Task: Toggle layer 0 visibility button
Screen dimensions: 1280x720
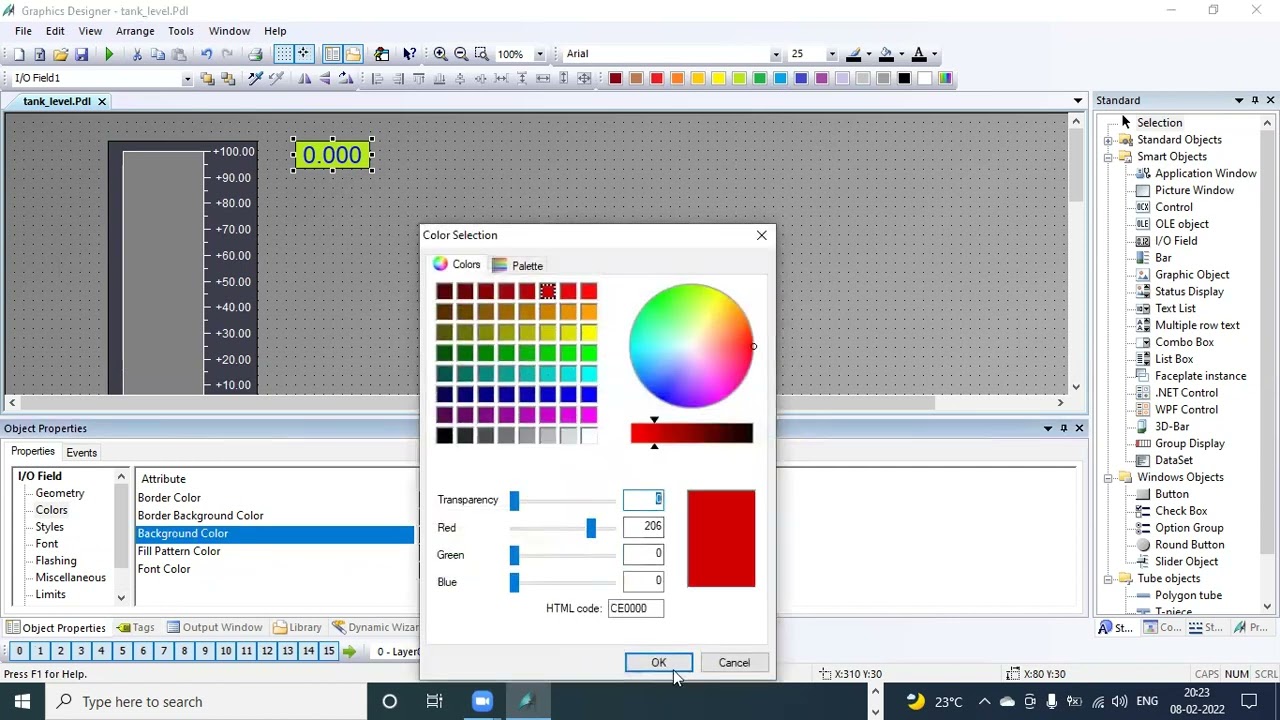Action: pos(19,652)
